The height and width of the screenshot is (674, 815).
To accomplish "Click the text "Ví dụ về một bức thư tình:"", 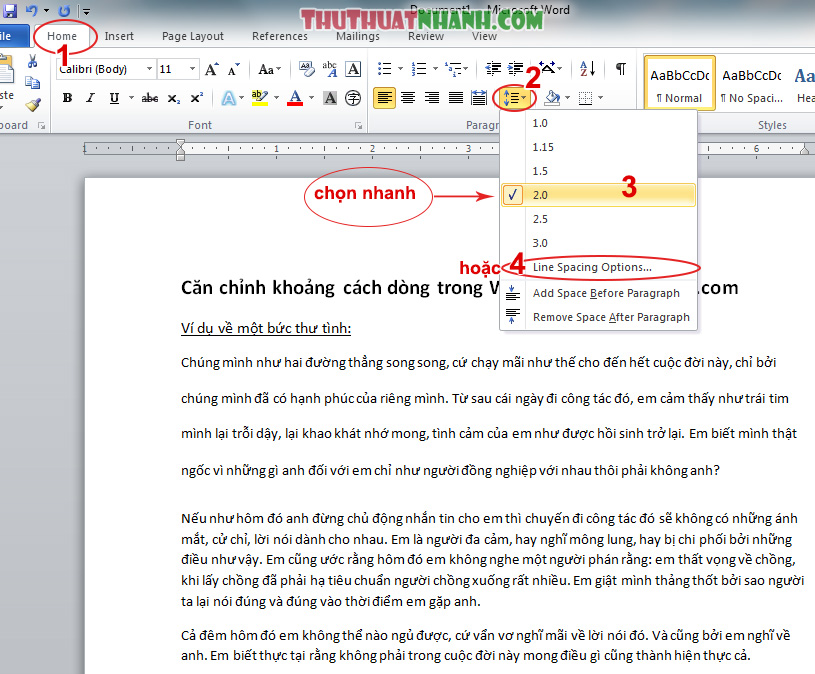I will point(266,328).
